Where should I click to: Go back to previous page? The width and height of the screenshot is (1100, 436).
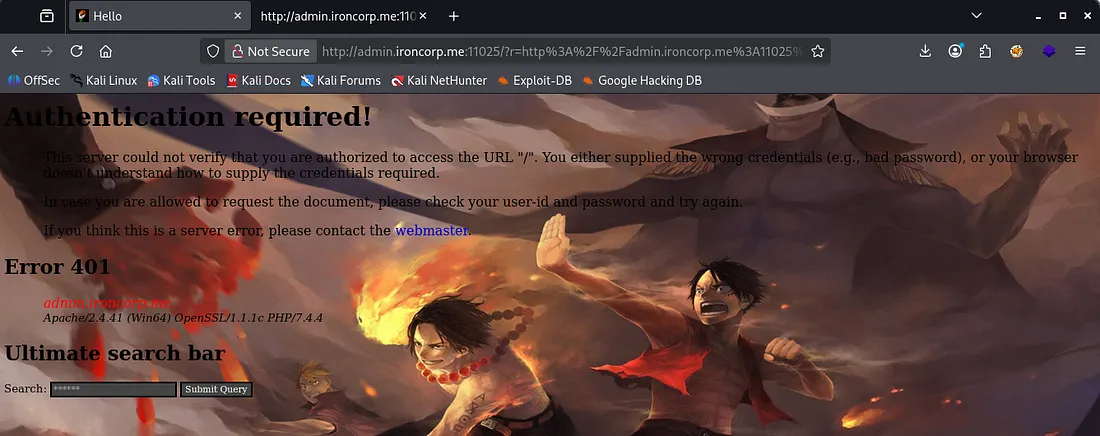(x=18, y=51)
